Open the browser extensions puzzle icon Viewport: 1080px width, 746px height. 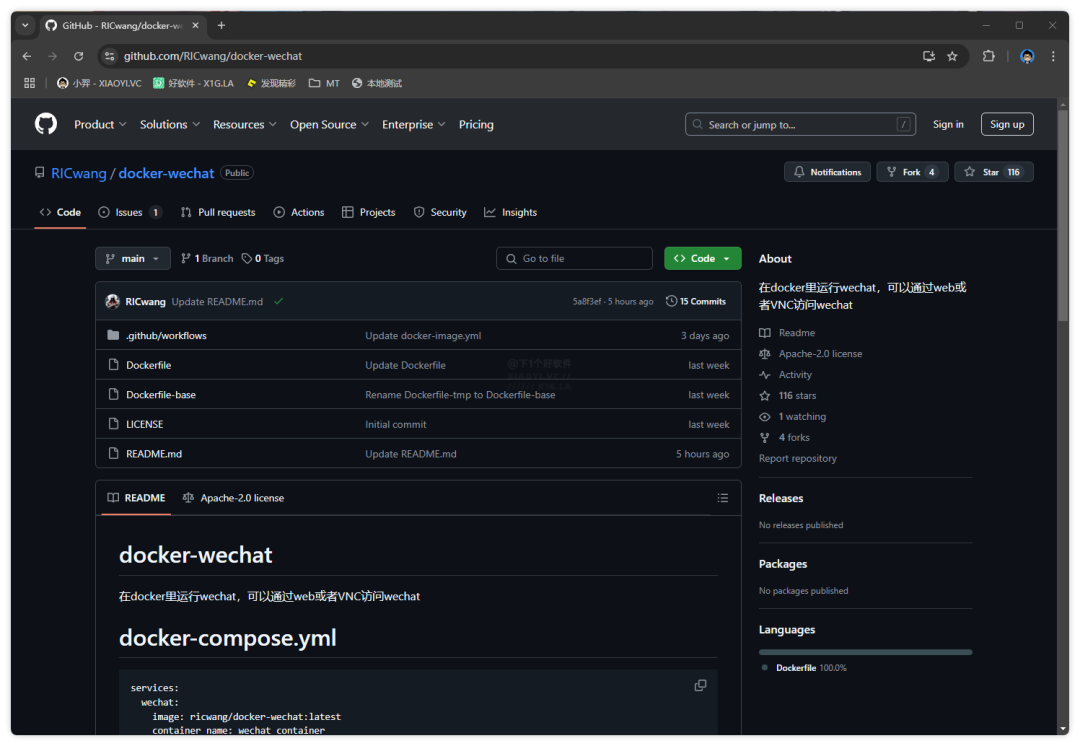(x=988, y=56)
